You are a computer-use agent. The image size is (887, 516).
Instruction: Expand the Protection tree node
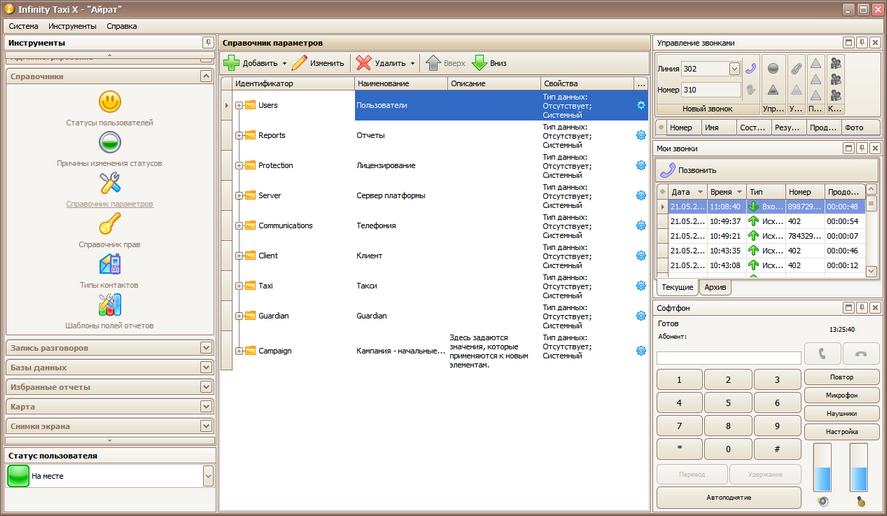click(239, 165)
